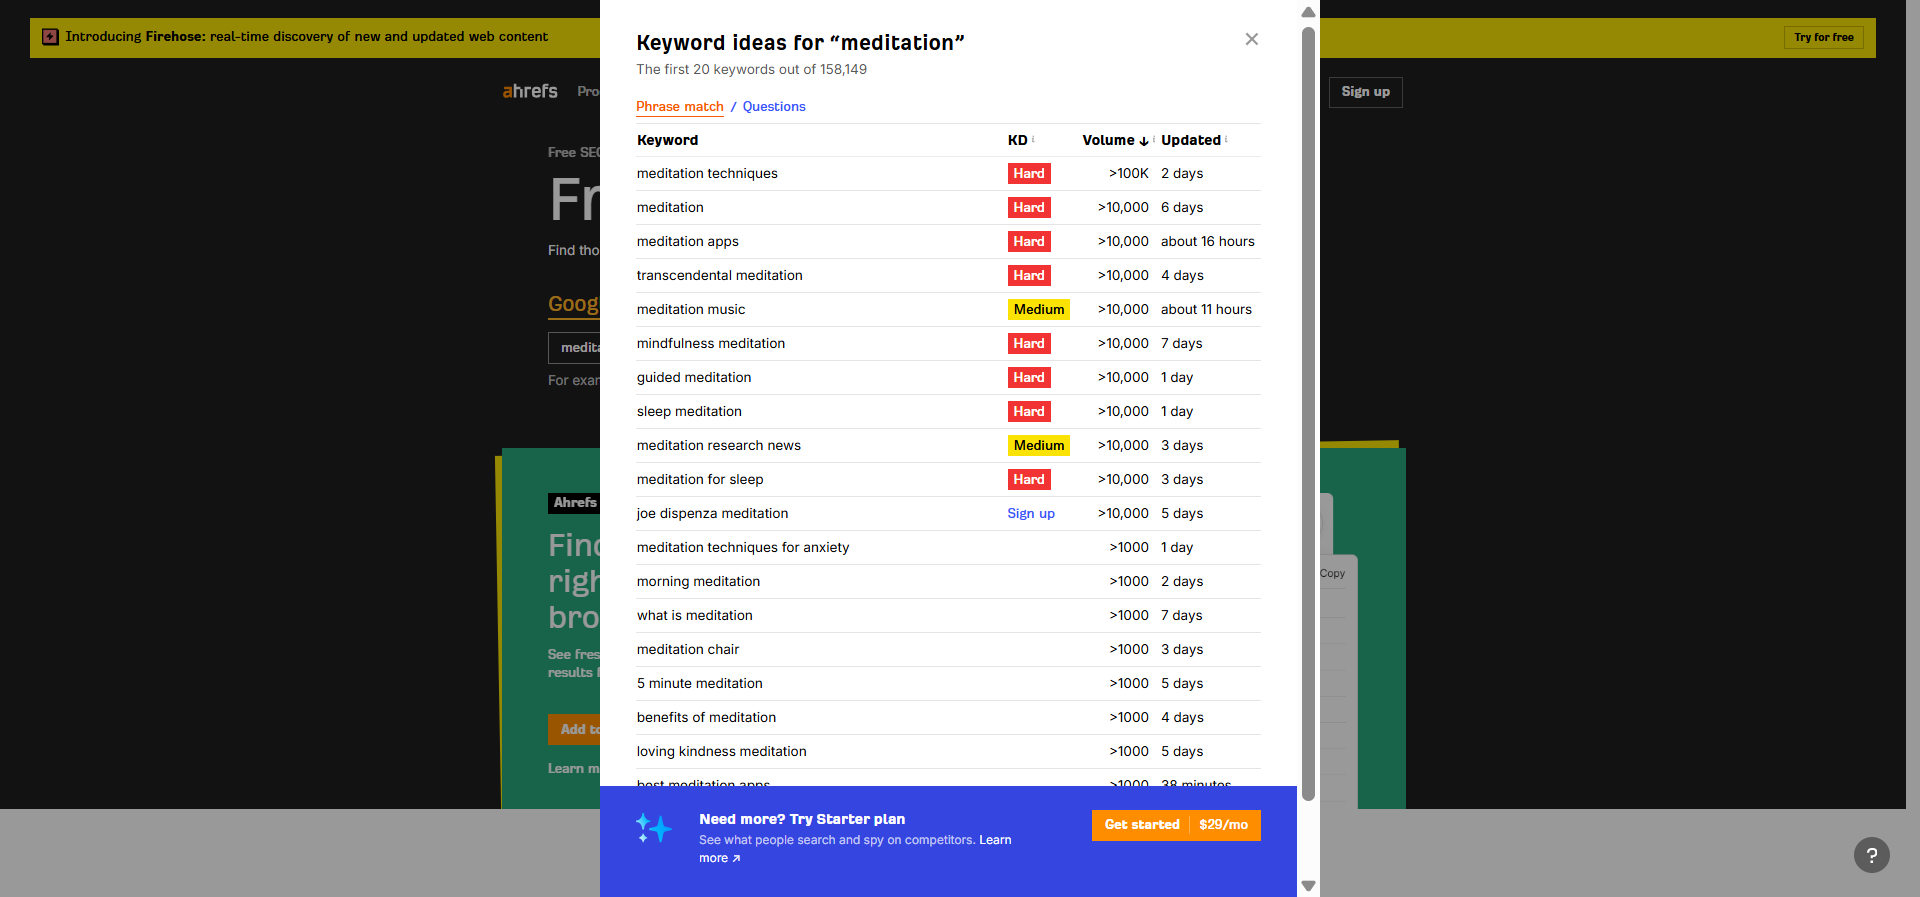Close the keyword ideas dialog
The height and width of the screenshot is (897, 1920).
[1251, 39]
